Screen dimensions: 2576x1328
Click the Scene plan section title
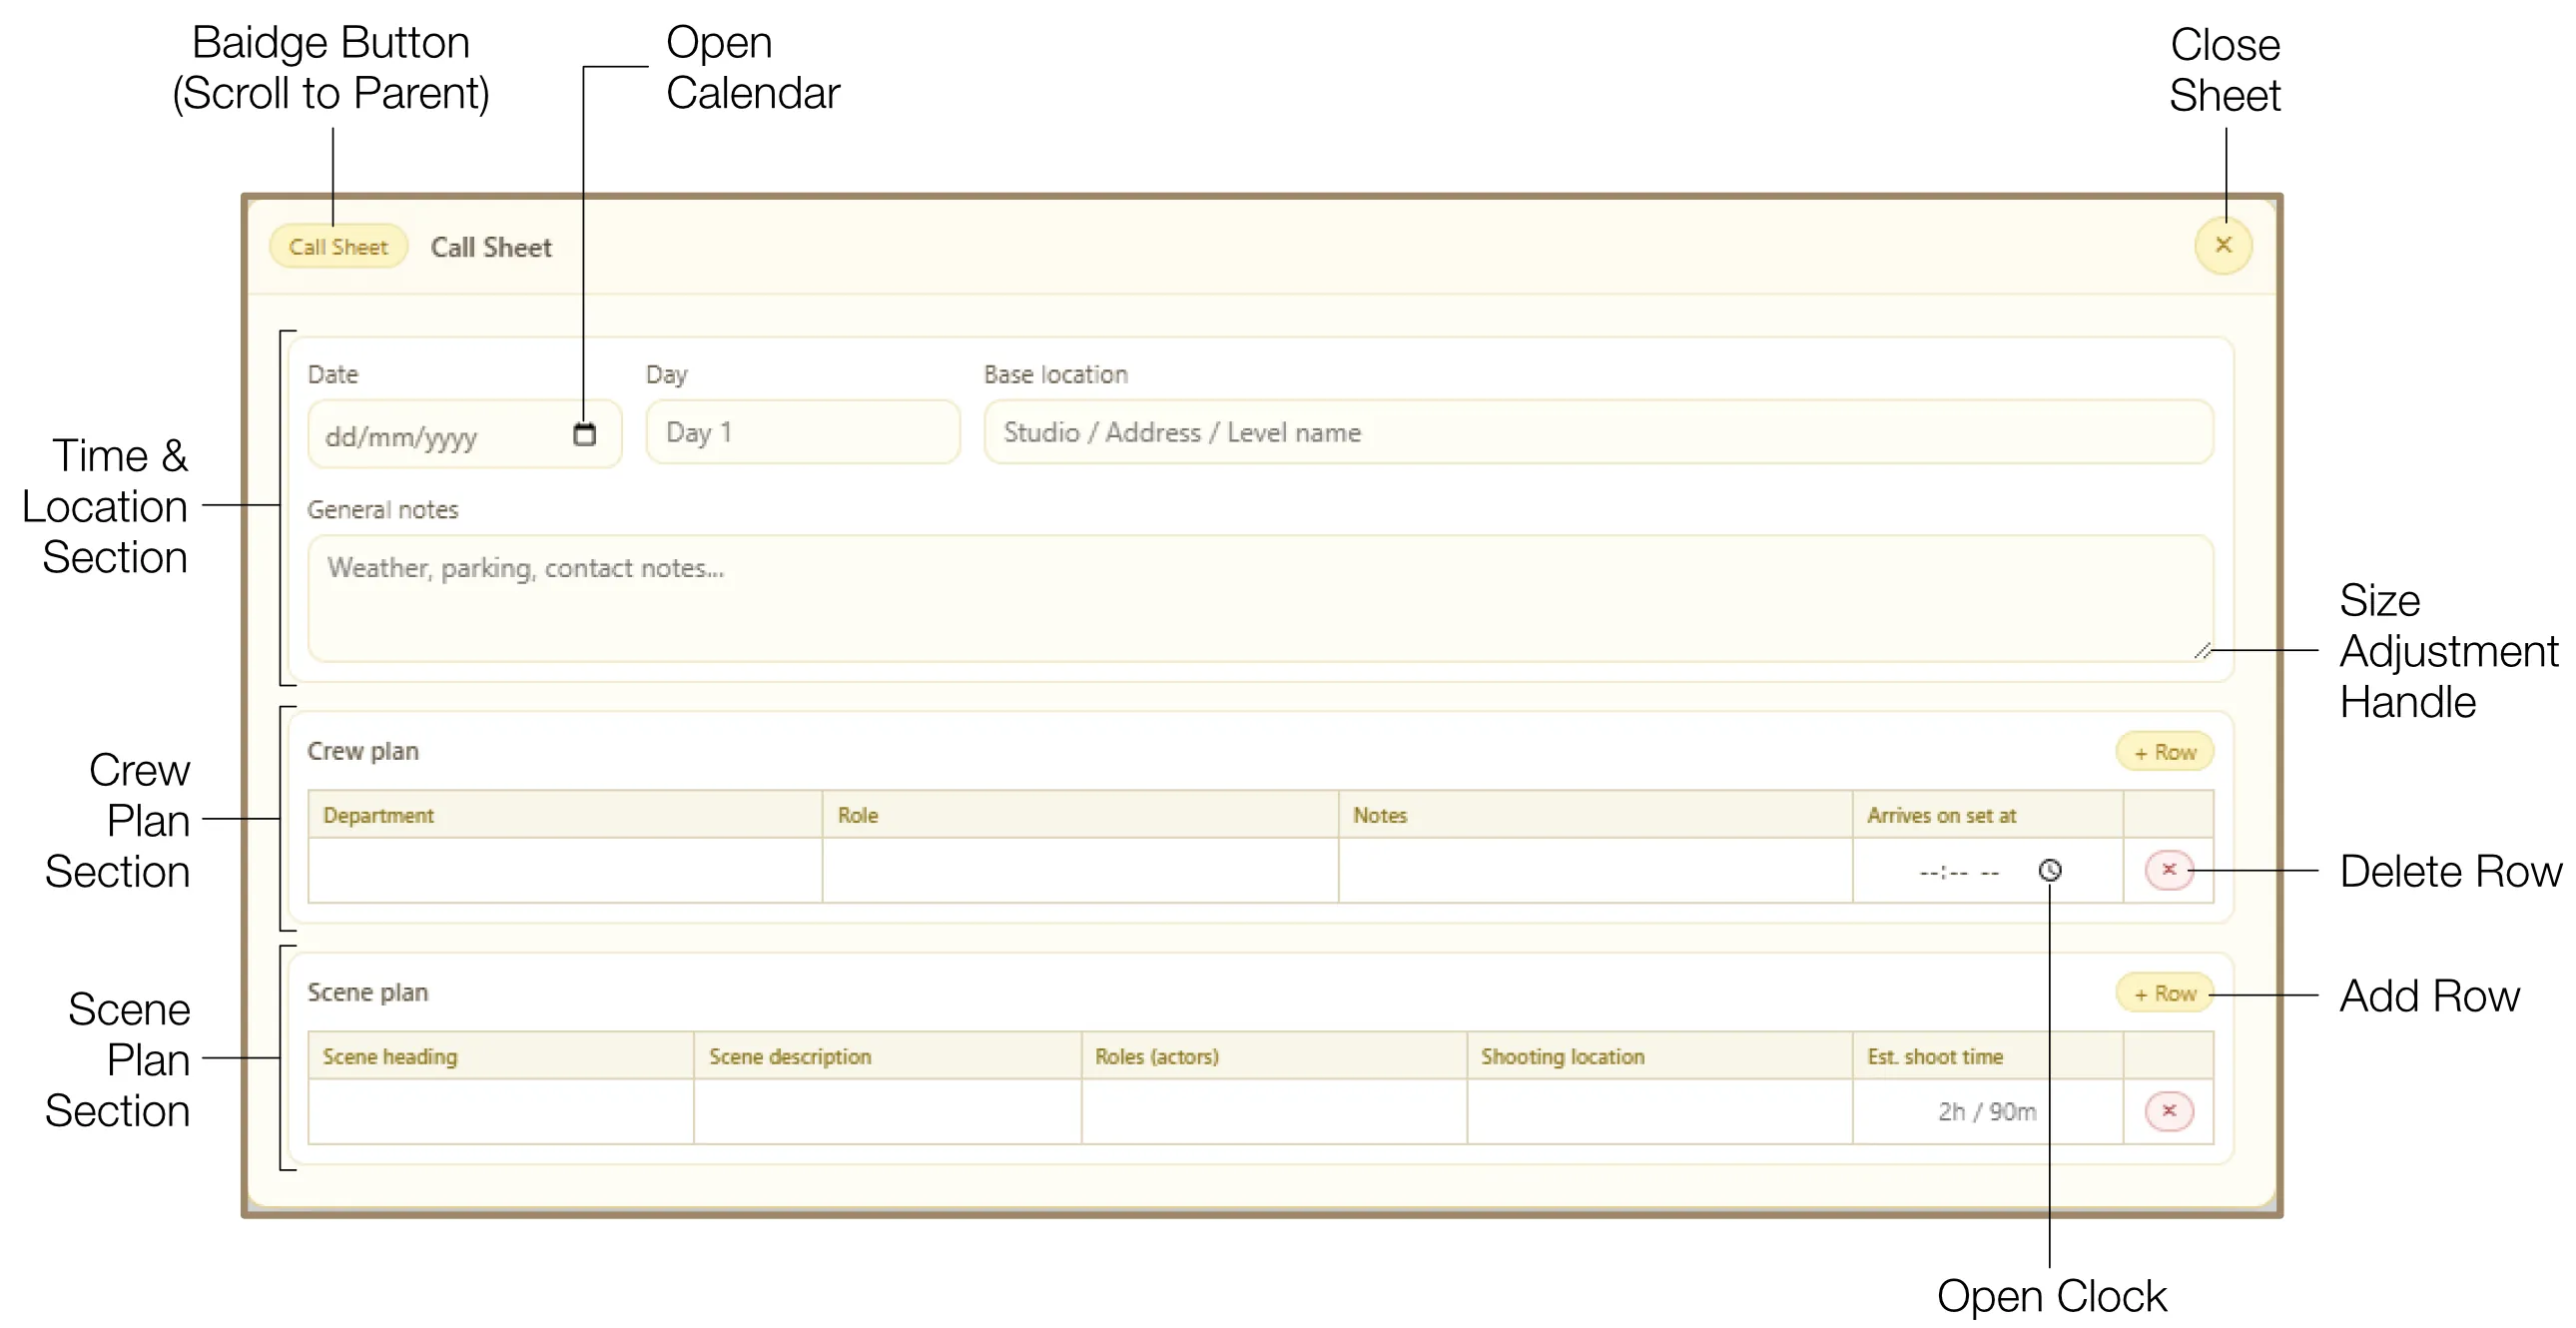(x=368, y=992)
